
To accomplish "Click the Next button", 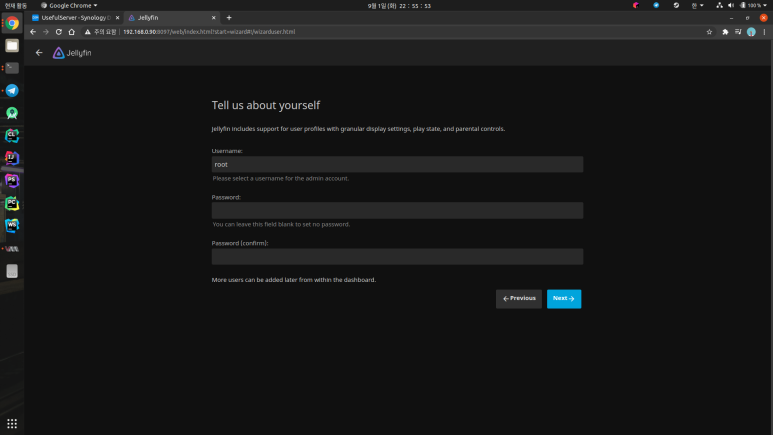I will 563,298.
